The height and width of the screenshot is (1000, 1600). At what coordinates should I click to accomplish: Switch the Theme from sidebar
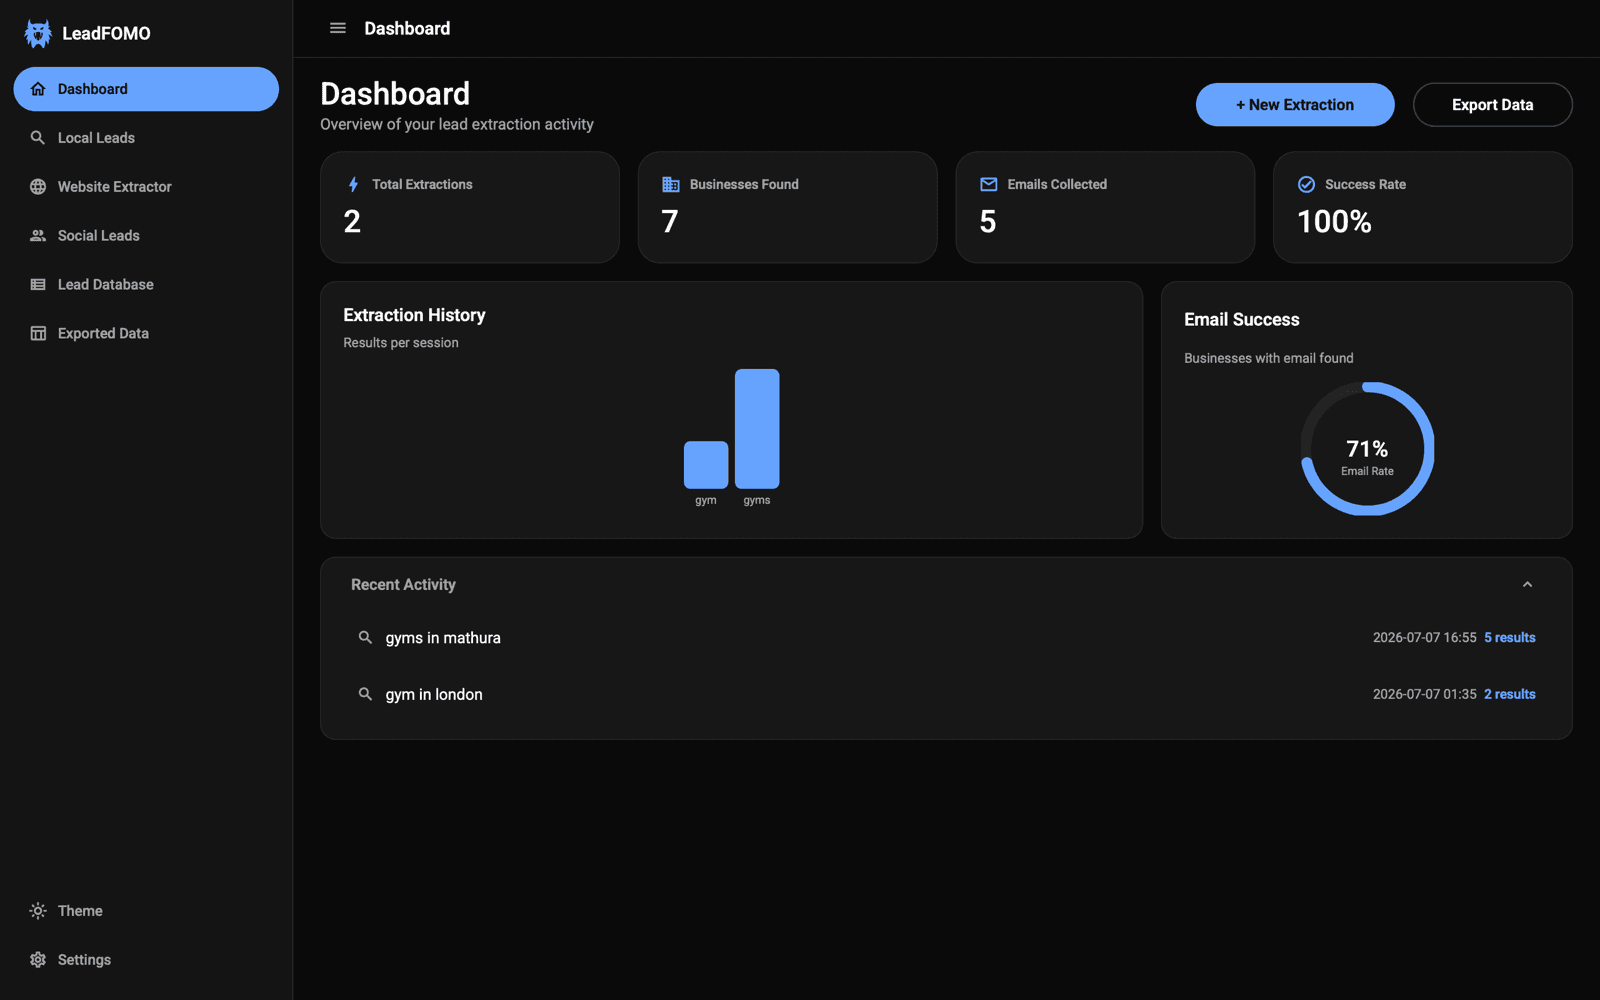146,911
